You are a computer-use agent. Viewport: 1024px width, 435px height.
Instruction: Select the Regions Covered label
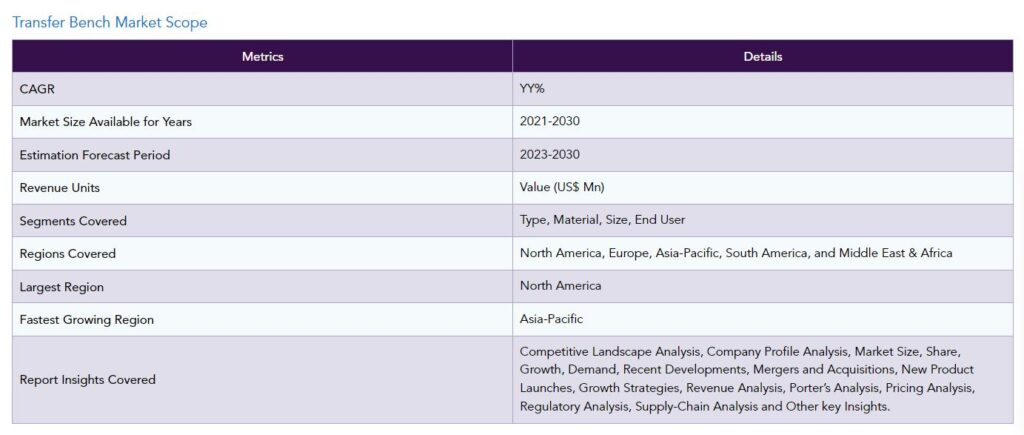pyautogui.click(x=68, y=254)
